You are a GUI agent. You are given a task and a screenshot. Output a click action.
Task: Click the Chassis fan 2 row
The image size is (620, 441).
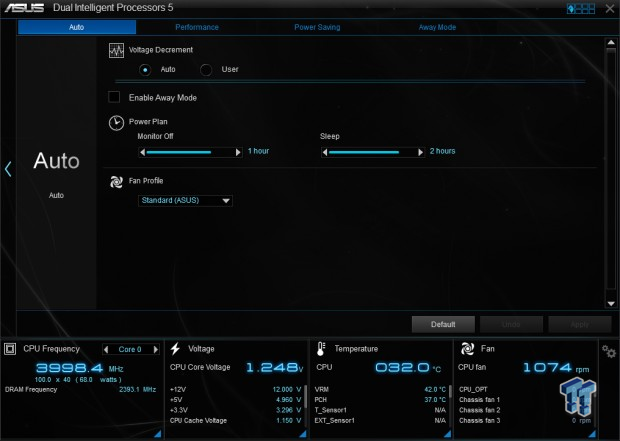(525, 410)
